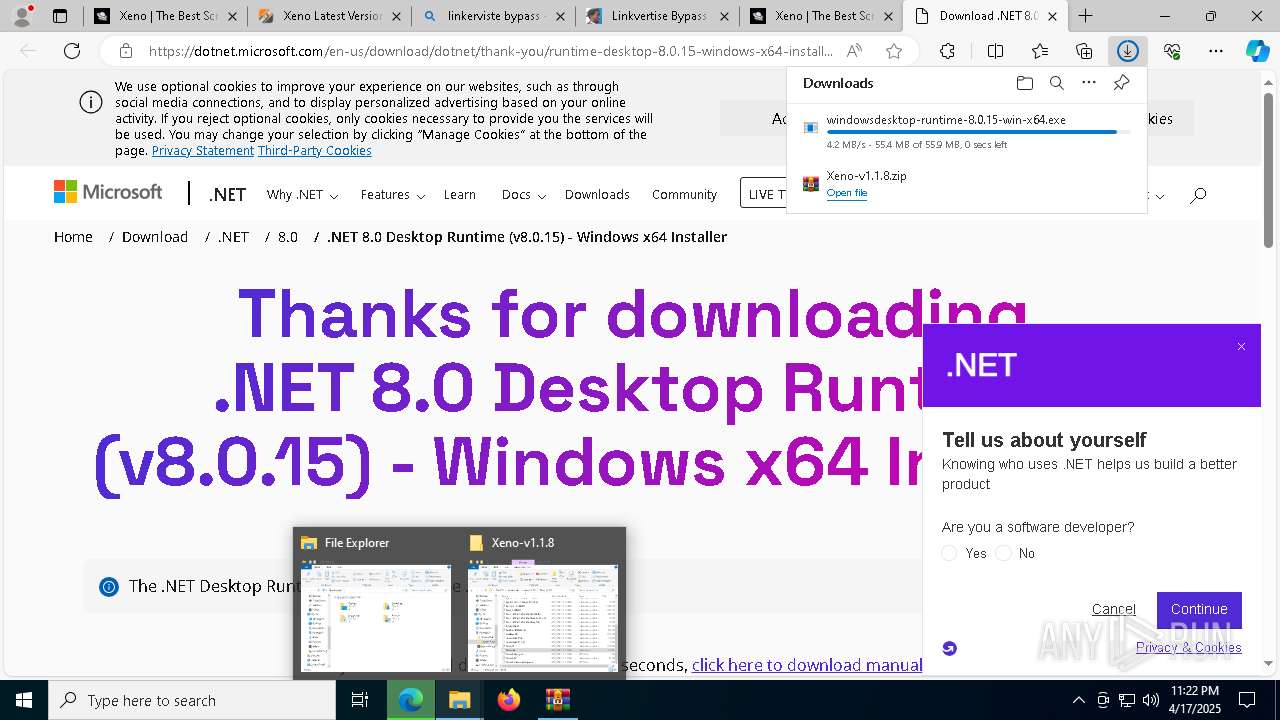Add this page to favorites star
The image size is (1280, 720).
894,51
